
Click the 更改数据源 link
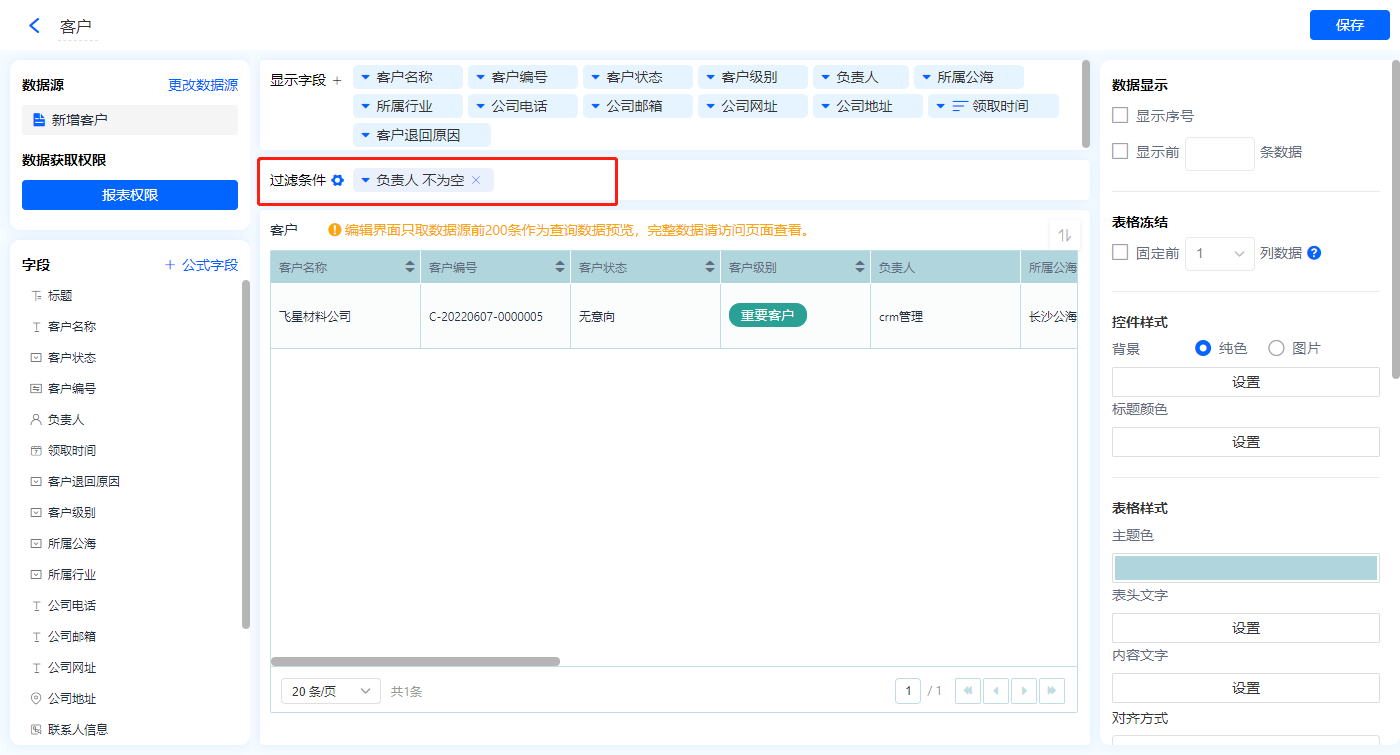click(x=203, y=86)
